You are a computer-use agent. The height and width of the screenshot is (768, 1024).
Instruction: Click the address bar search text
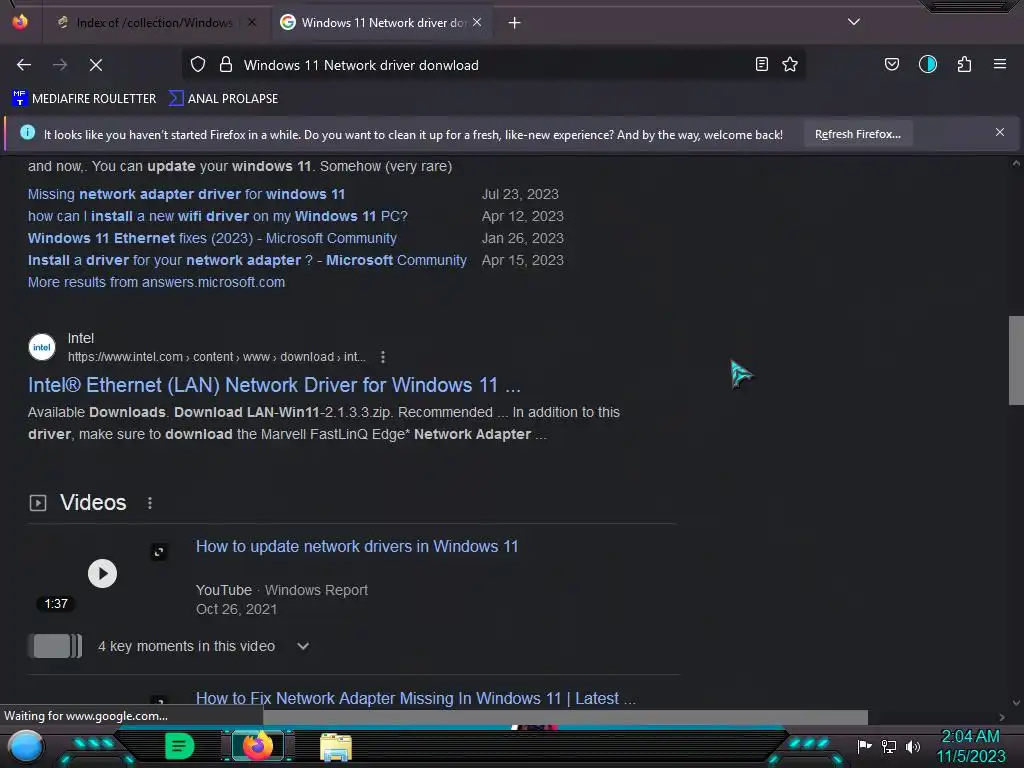click(361, 65)
